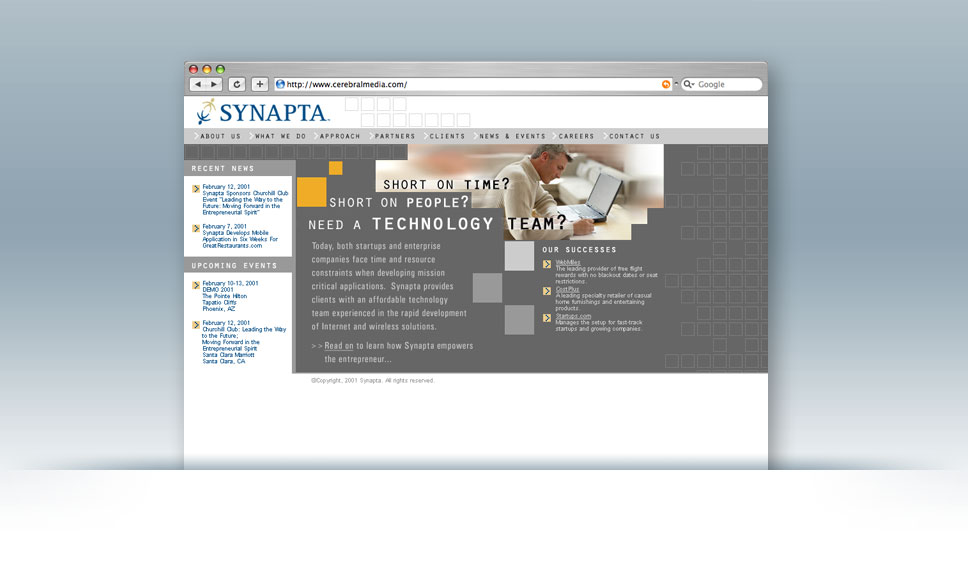Click the yellow zoom window button

[x=207, y=69]
